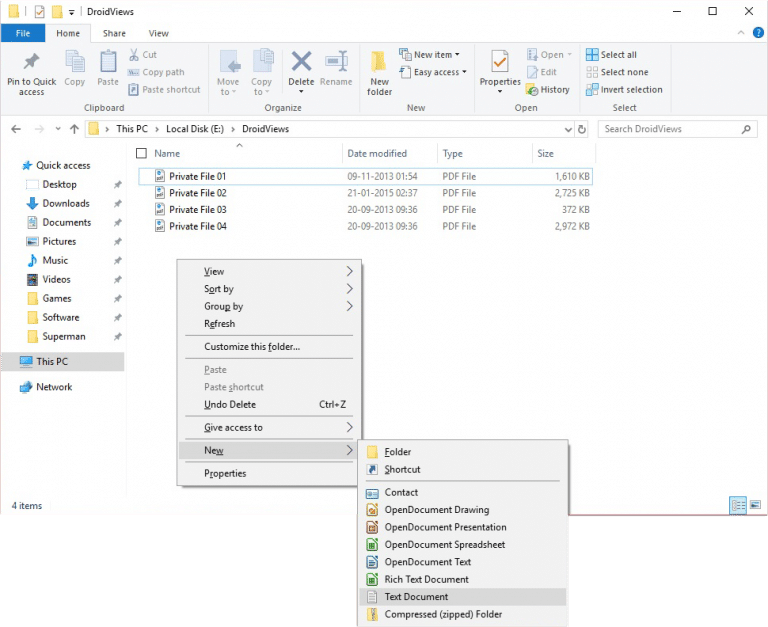Click This PC in the breadcrumb
Screen dimensions: 768x627
132,129
